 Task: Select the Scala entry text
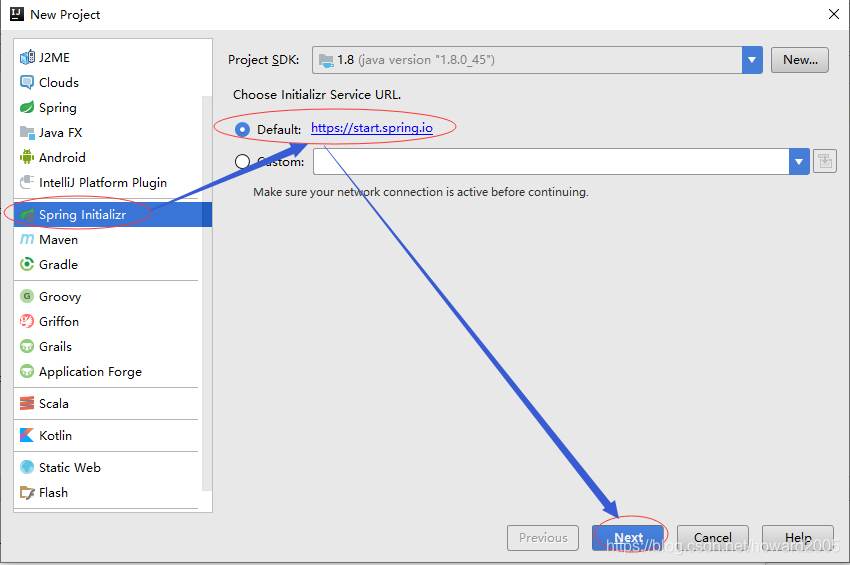(54, 403)
